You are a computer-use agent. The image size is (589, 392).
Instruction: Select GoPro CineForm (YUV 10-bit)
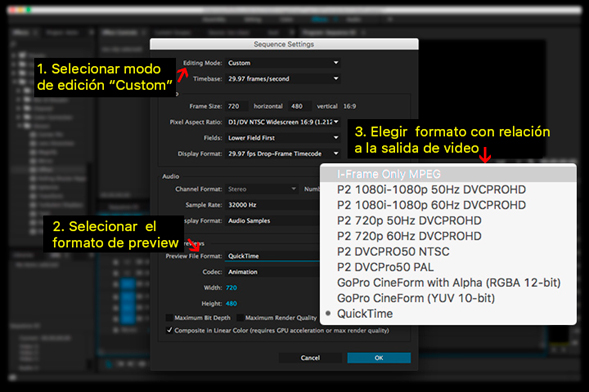point(448,298)
